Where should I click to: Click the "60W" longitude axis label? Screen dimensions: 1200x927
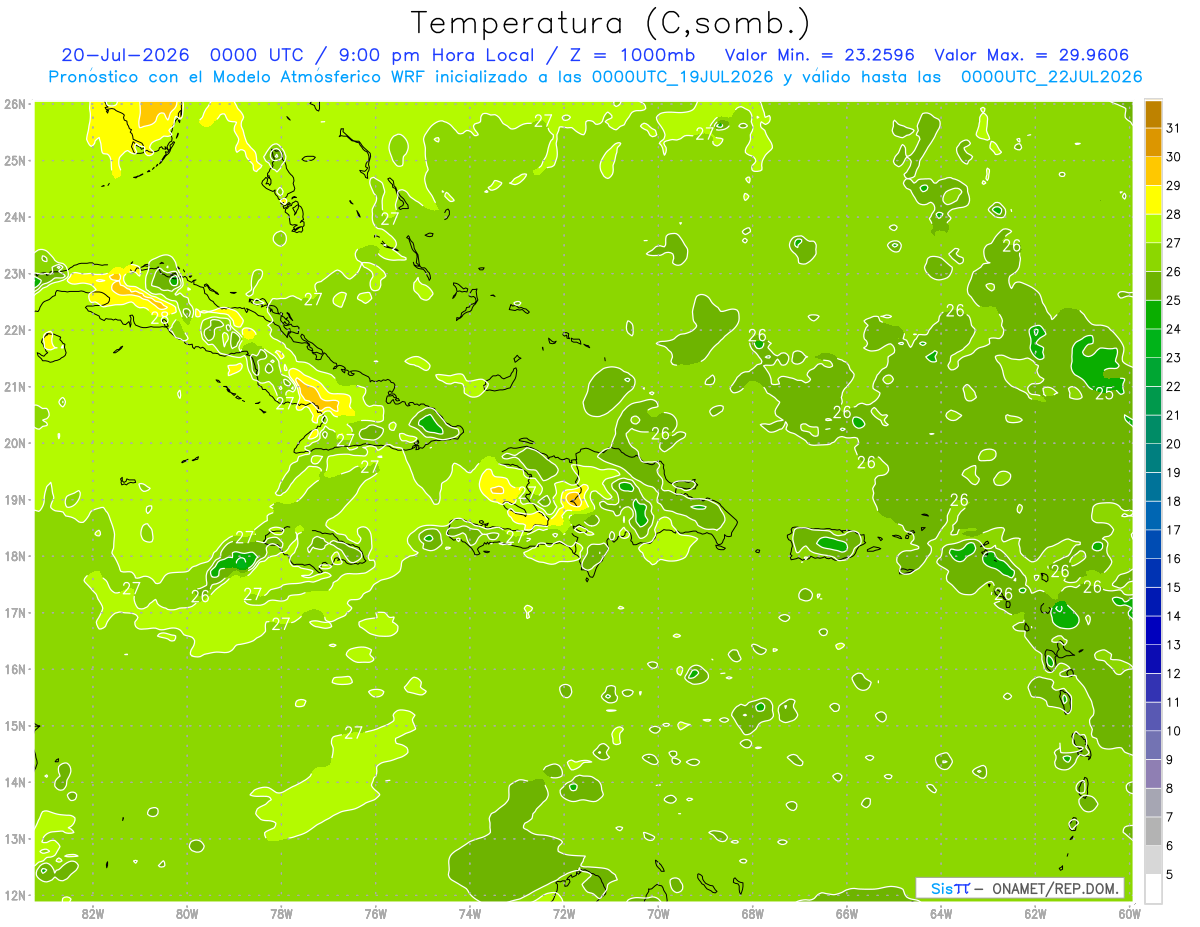pos(1129,913)
